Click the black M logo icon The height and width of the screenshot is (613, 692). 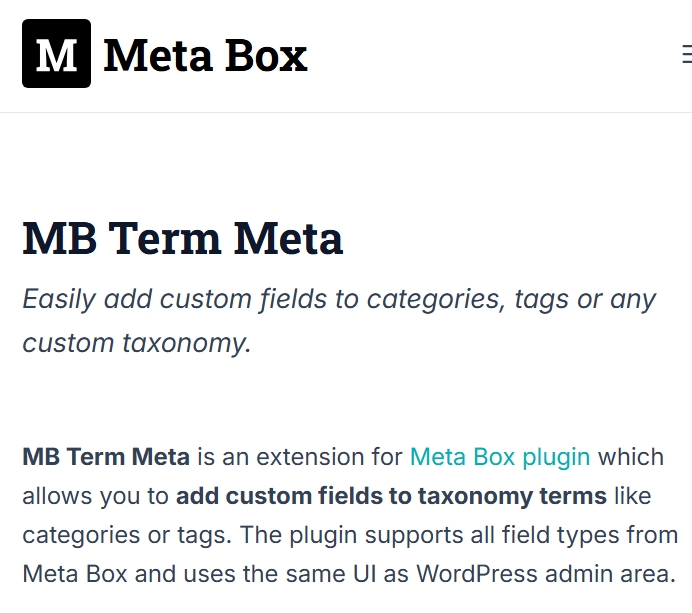(56, 53)
